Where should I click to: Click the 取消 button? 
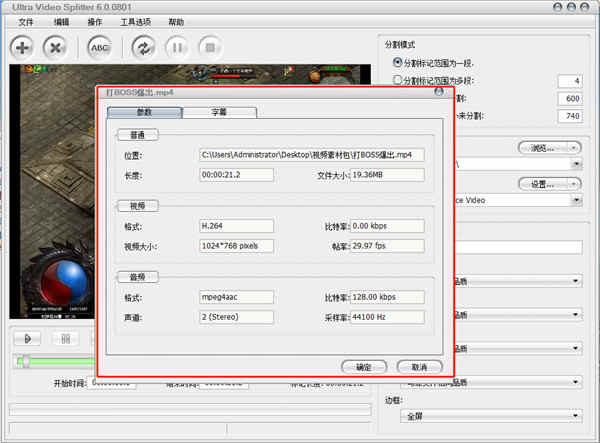click(420, 367)
